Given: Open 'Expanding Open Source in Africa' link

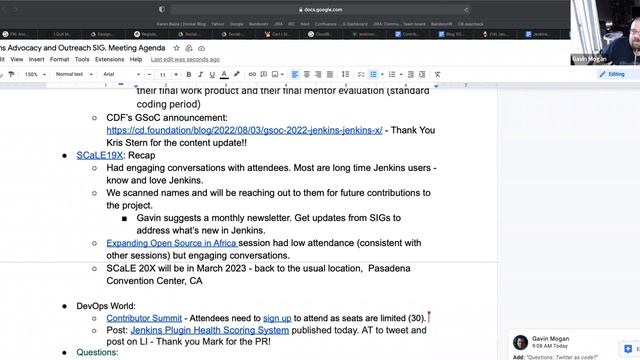Looking at the screenshot, I should click(172, 243).
